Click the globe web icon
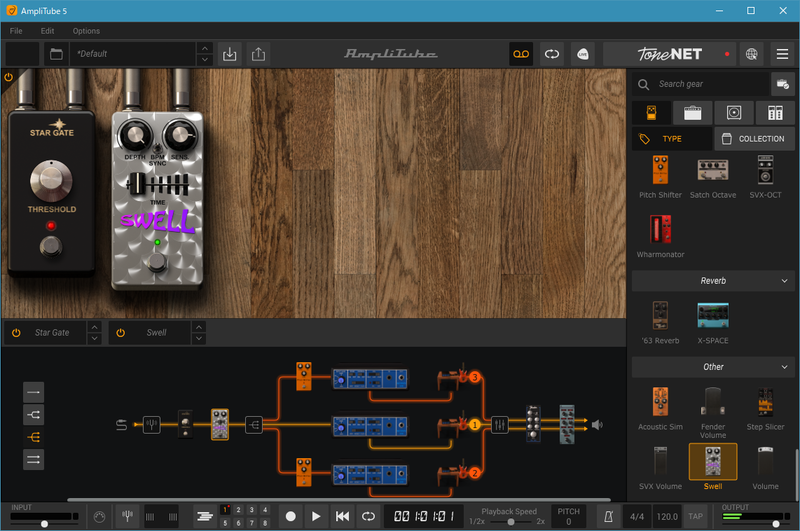 pos(751,54)
